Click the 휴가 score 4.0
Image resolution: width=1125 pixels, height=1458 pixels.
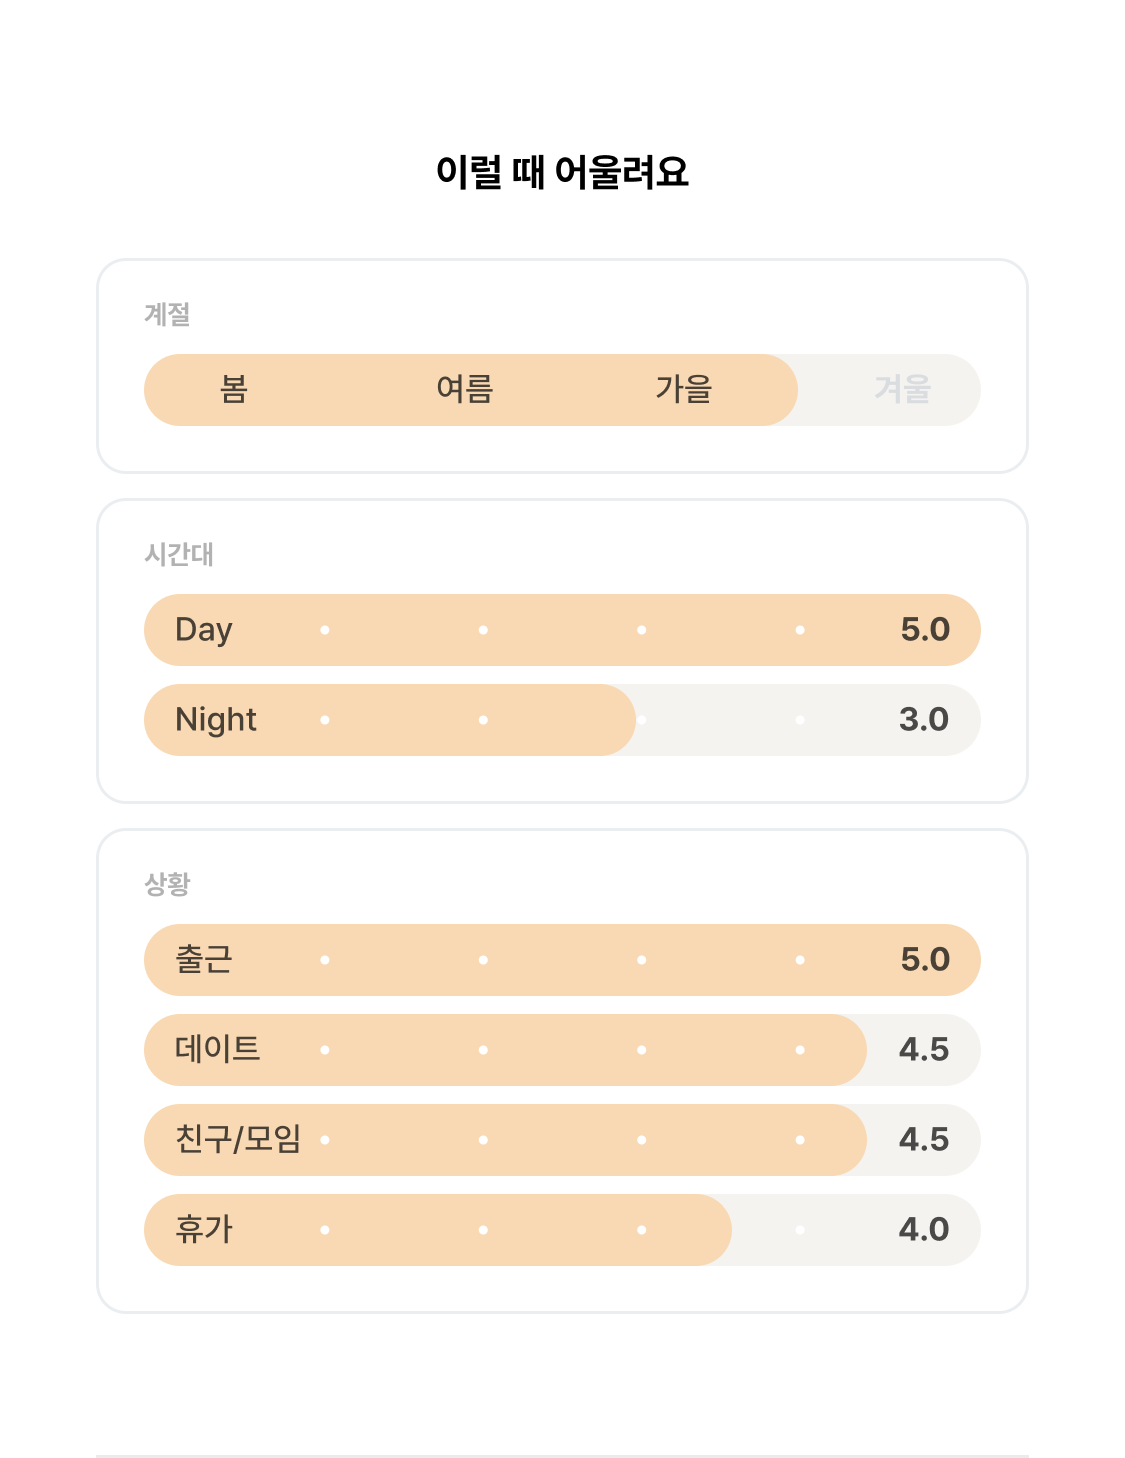pyautogui.click(x=924, y=1230)
